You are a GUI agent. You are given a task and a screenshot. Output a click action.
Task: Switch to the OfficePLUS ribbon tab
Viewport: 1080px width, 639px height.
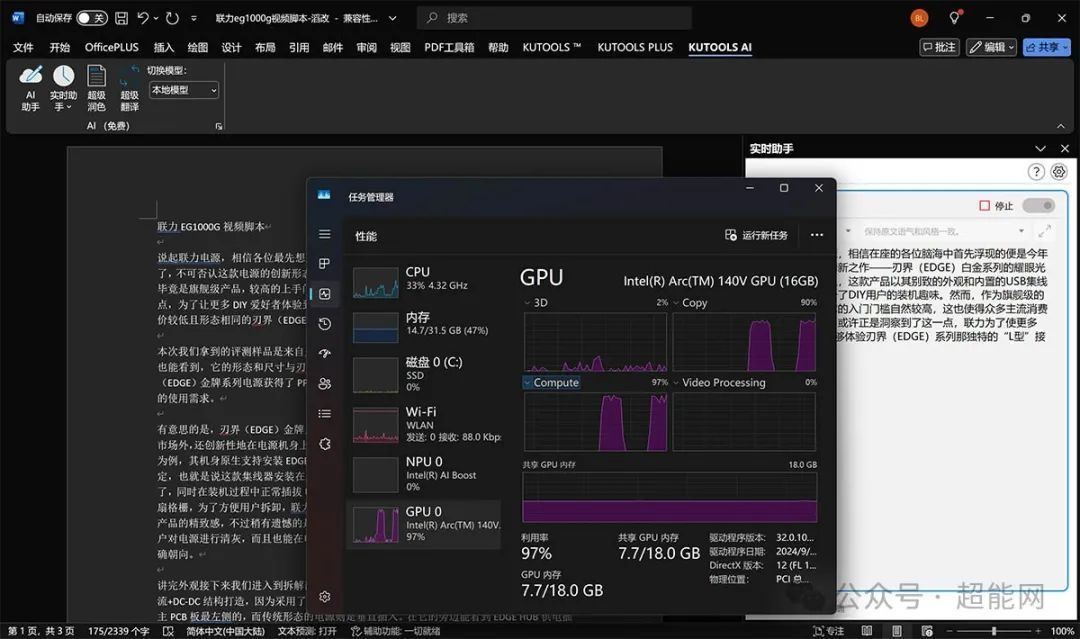tap(112, 47)
